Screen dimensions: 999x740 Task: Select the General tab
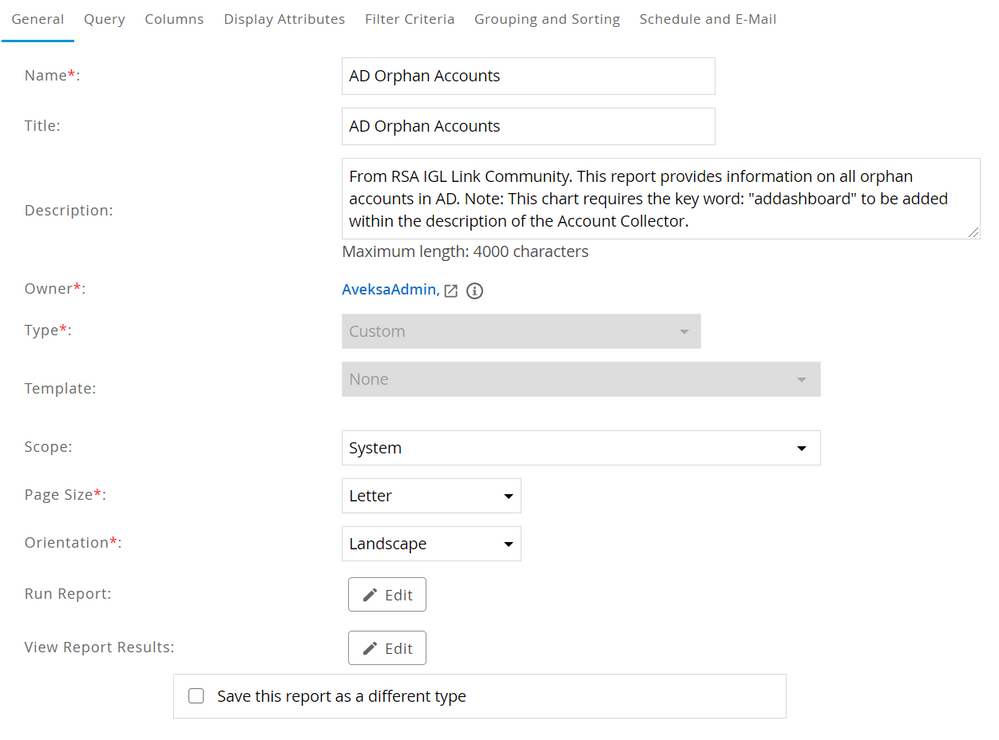pos(37,19)
